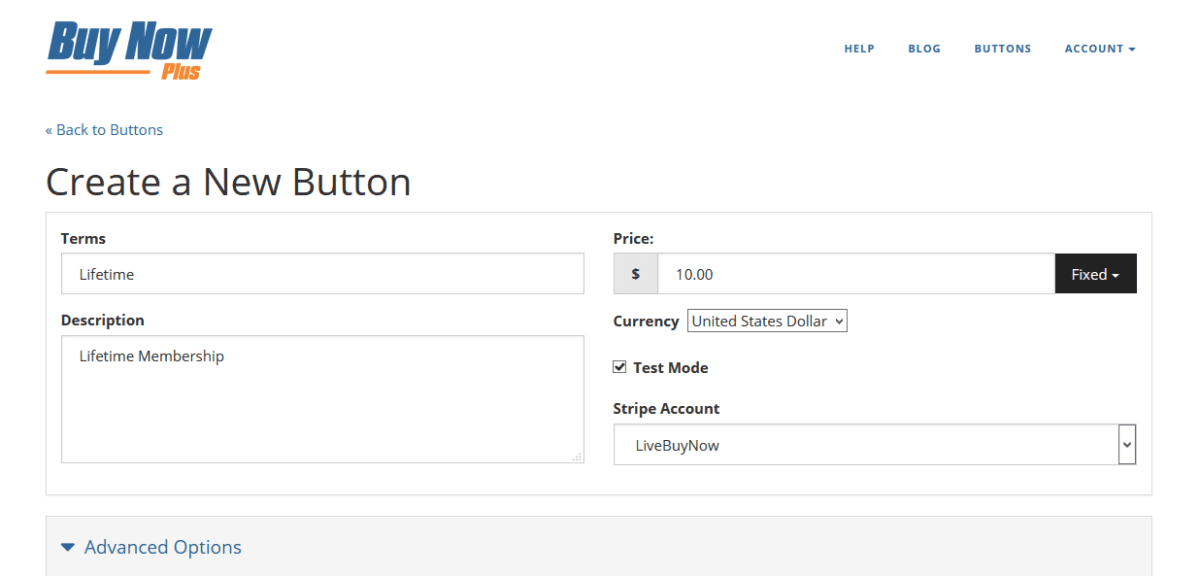Click the Buy Now Plus logo
Image resolution: width=1200 pixels, height=576 pixels.
[x=128, y=48]
